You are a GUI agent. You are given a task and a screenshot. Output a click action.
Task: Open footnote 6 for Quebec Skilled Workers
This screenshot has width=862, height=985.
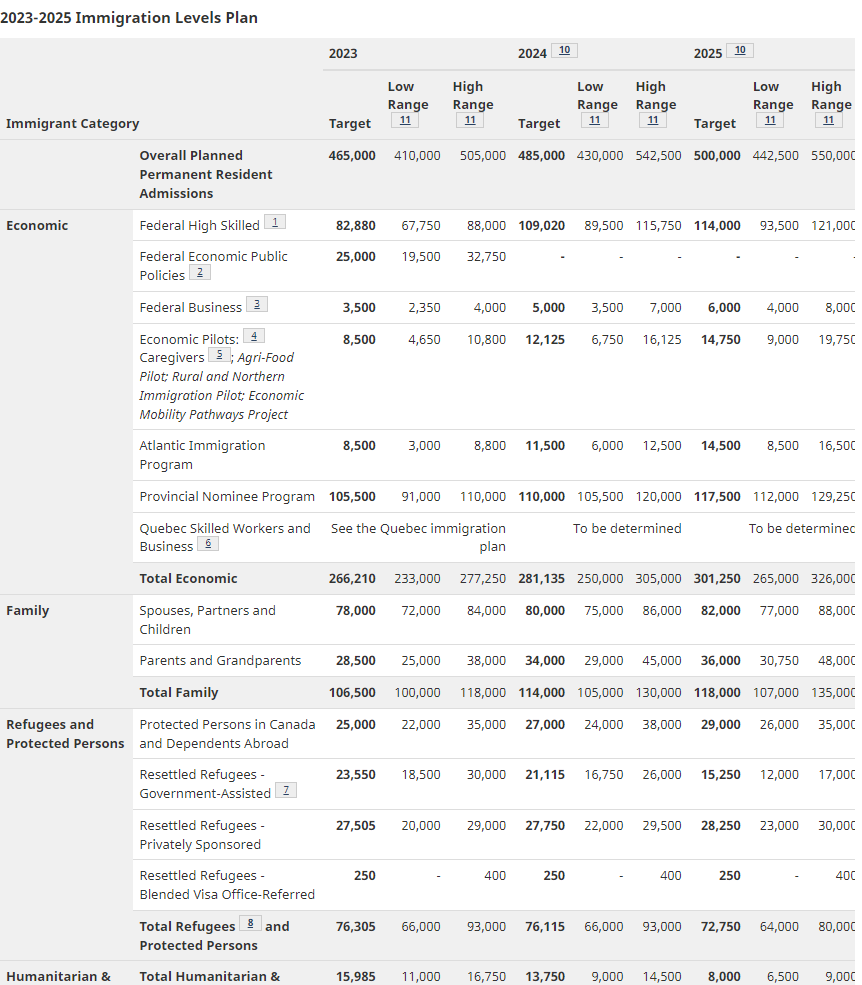coord(208,545)
